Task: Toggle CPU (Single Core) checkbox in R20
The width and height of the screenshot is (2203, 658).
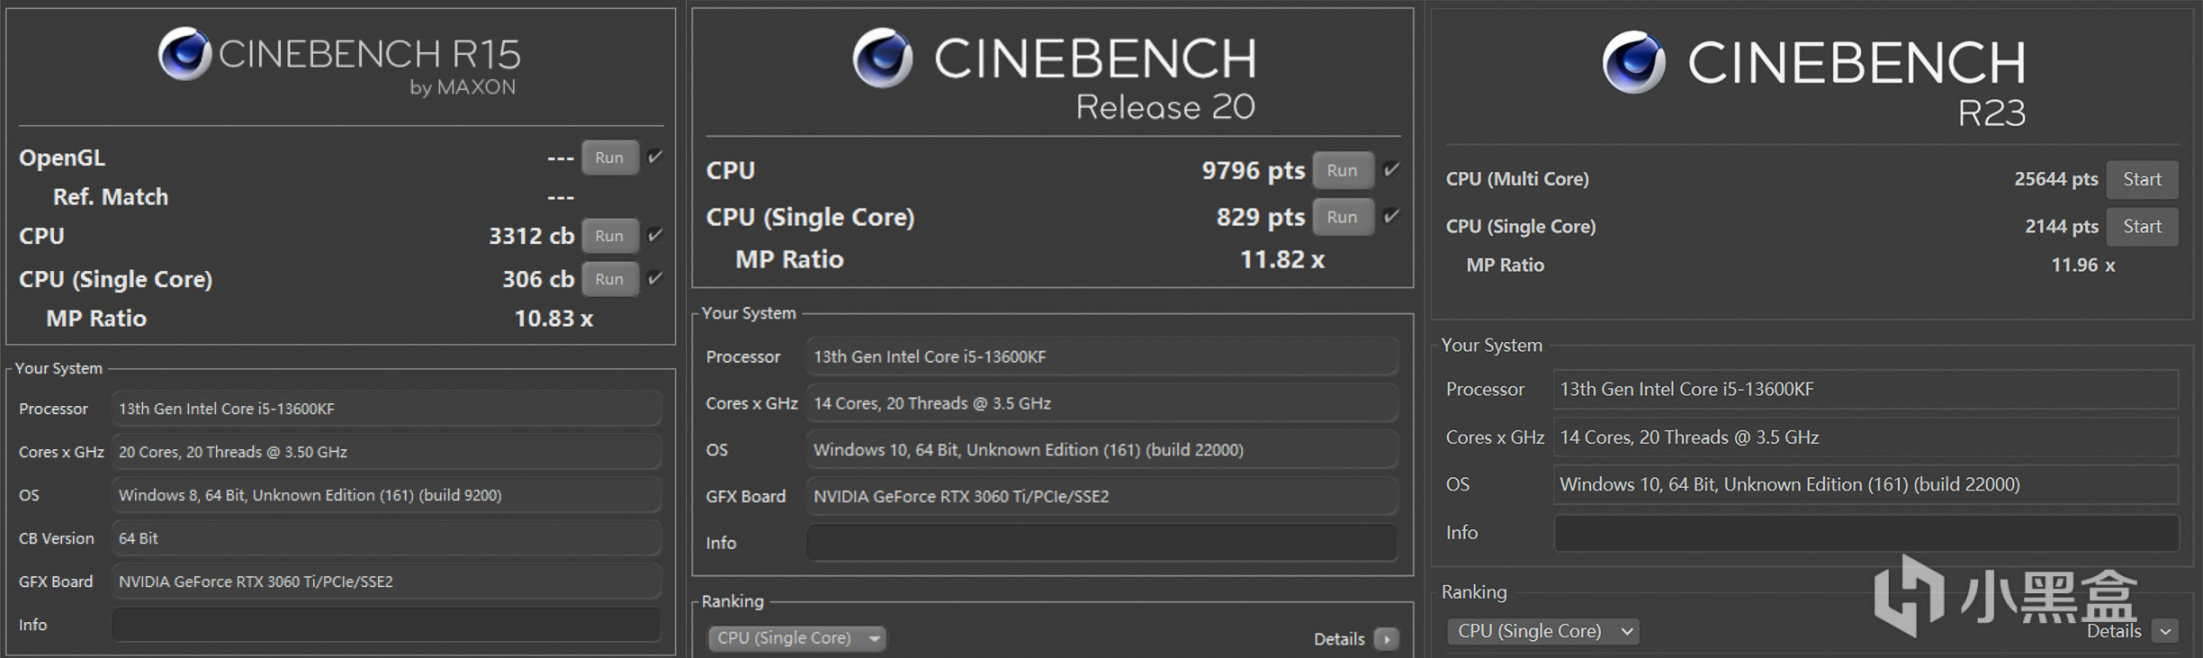Action: [1391, 216]
